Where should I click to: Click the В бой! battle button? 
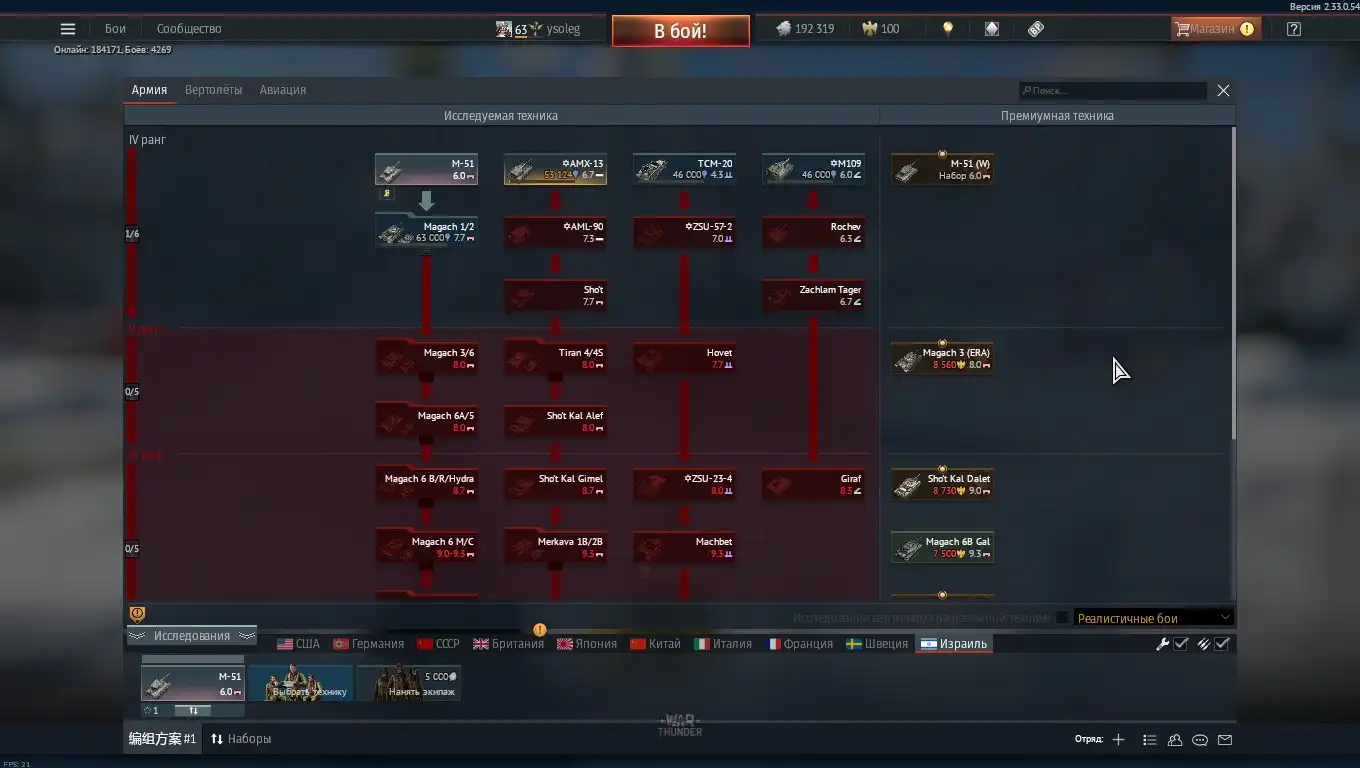coord(680,31)
